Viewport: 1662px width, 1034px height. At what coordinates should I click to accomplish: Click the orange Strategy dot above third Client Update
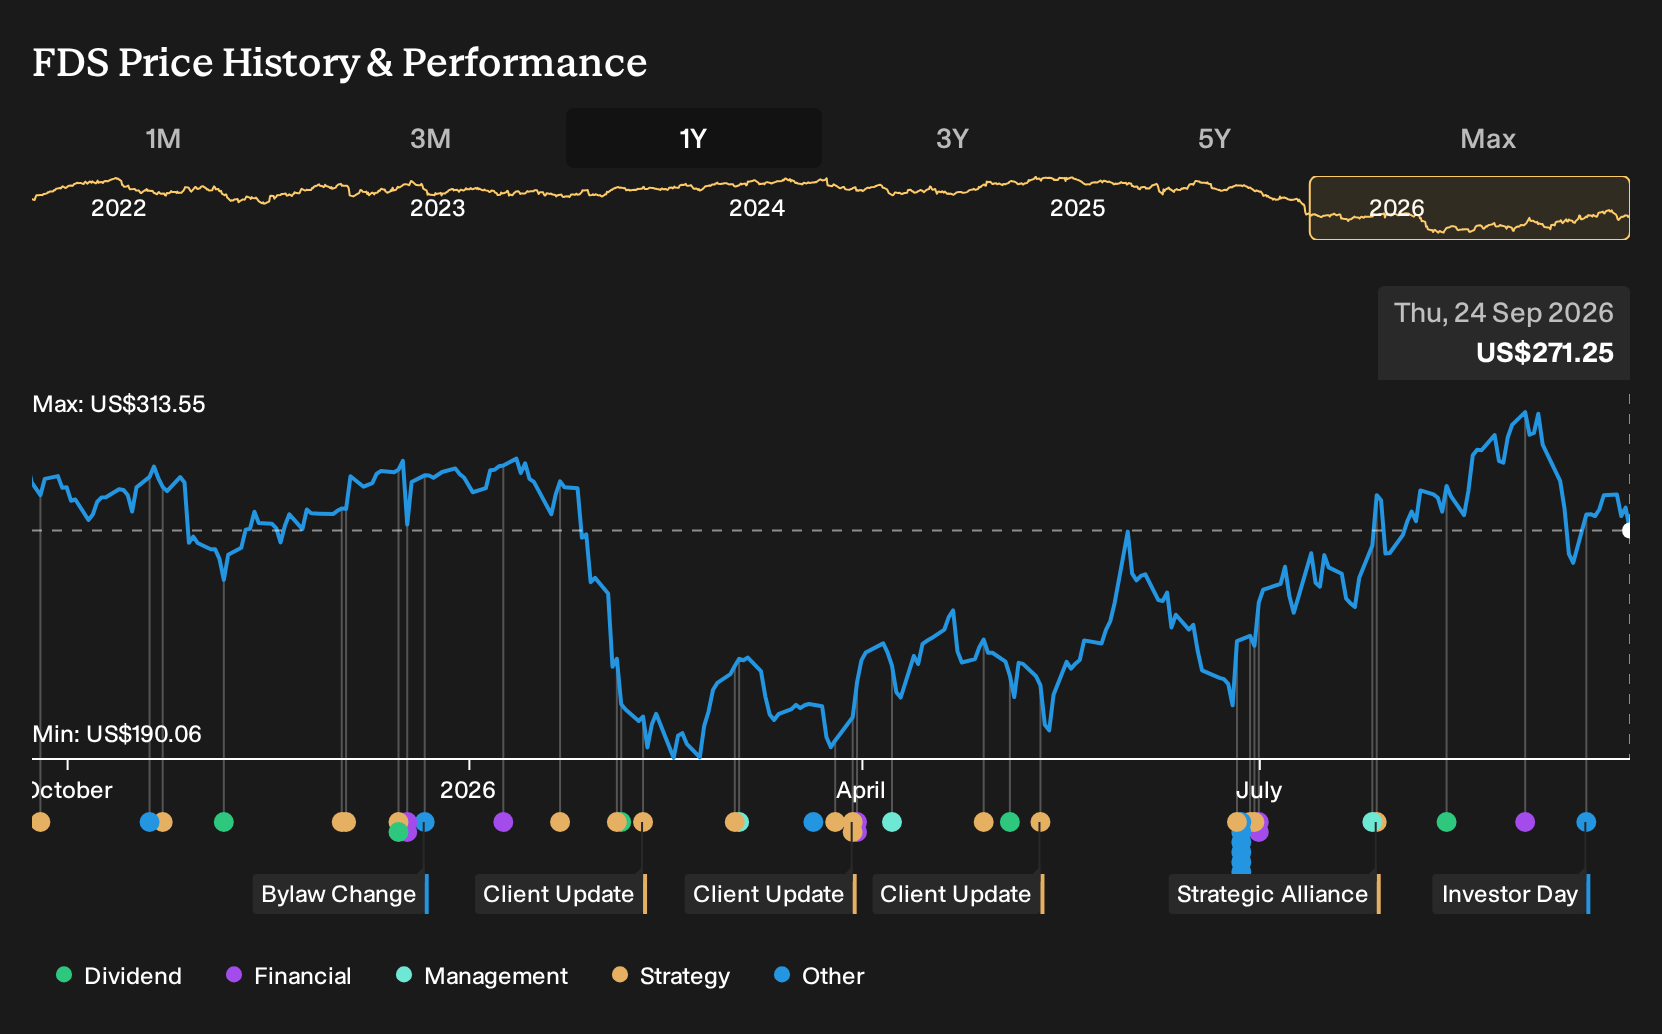(x=1040, y=822)
